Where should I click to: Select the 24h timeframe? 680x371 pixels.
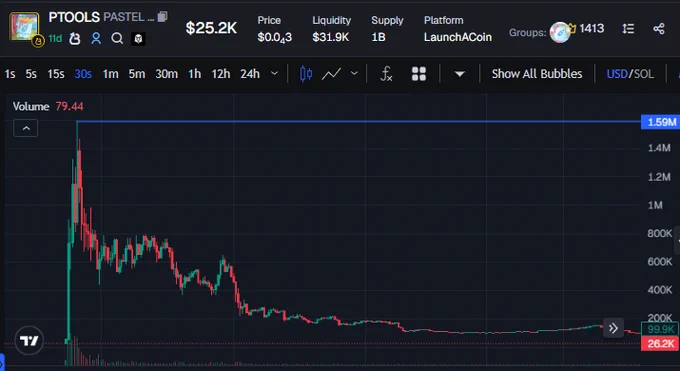click(250, 74)
